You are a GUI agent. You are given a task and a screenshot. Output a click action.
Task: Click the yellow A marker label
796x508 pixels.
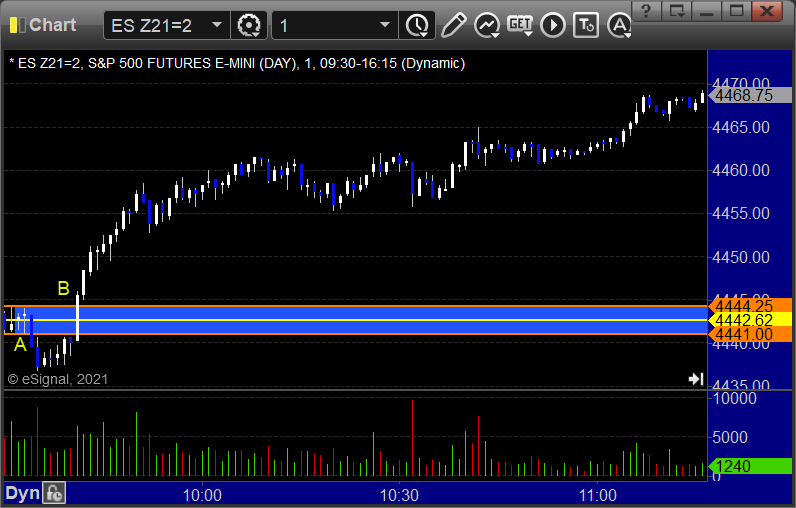(x=20, y=345)
